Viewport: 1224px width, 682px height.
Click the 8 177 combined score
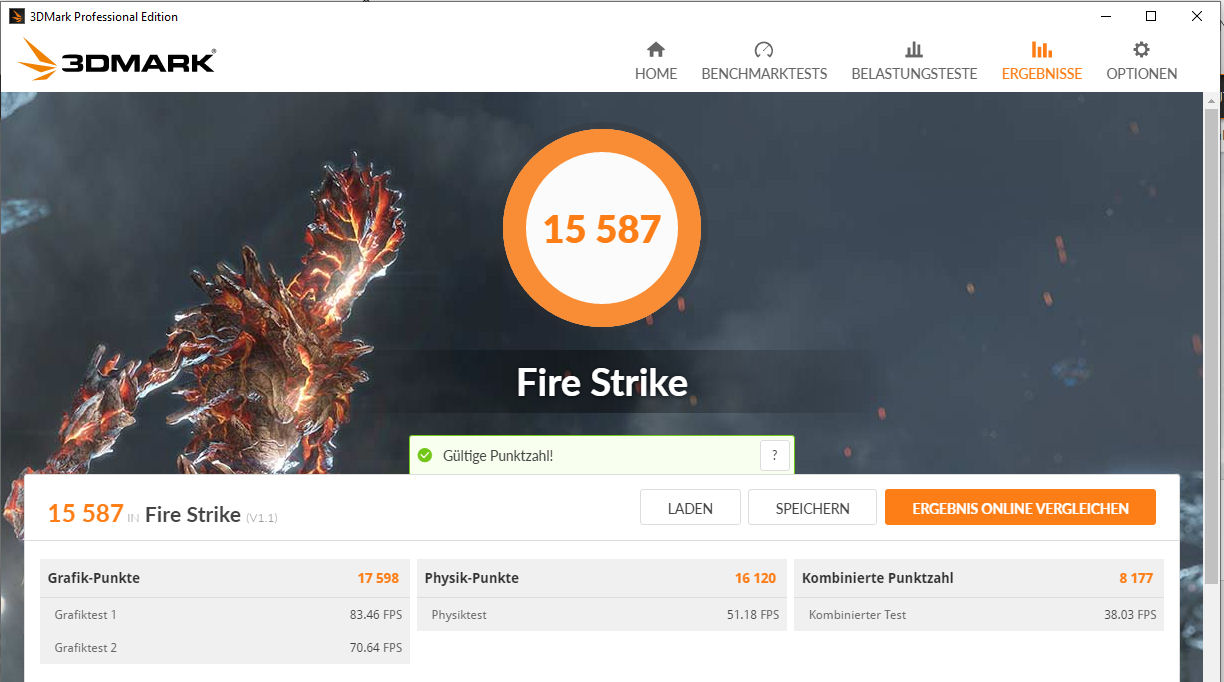click(x=1138, y=578)
